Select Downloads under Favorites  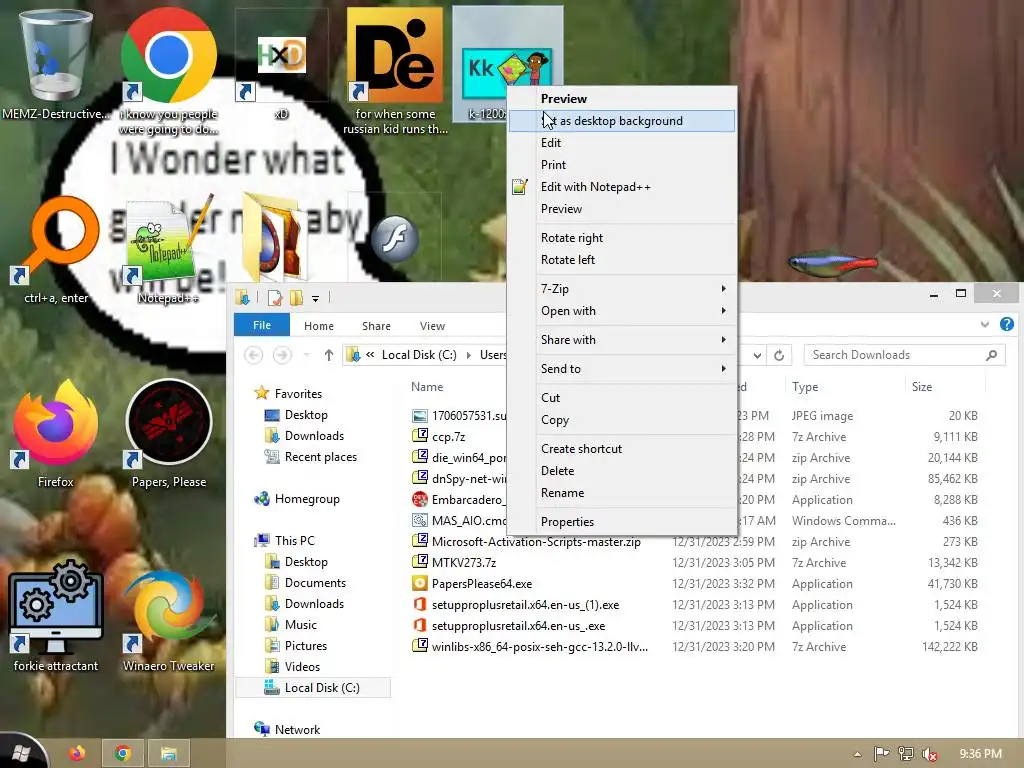(304, 436)
